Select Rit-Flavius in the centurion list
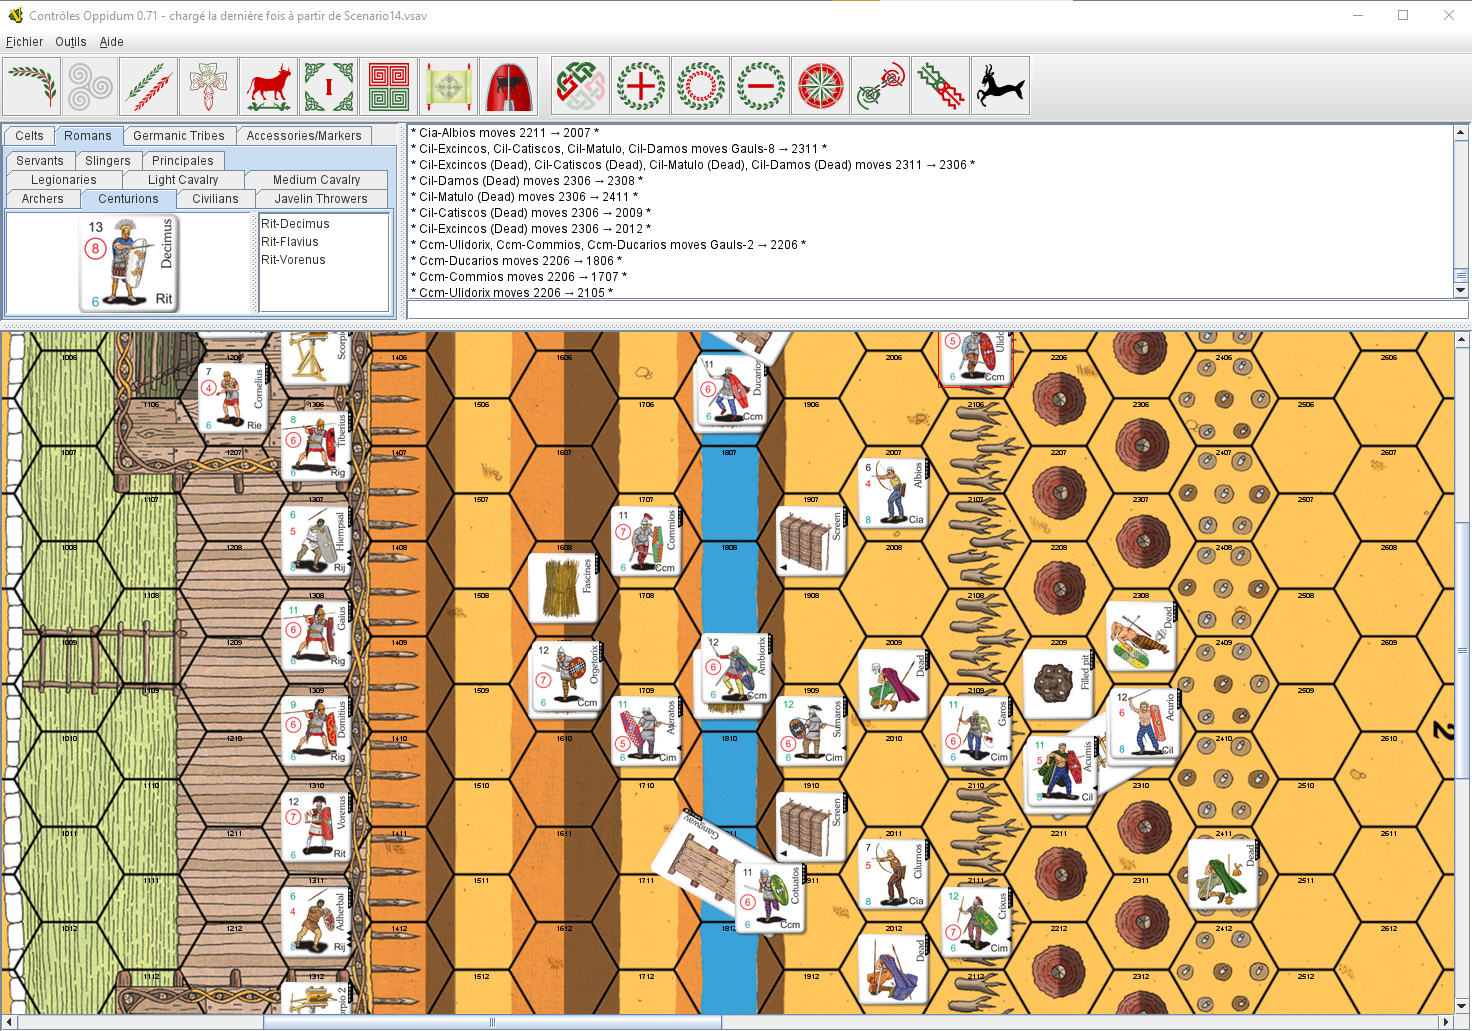This screenshot has height=1031, width=1472. (x=290, y=242)
